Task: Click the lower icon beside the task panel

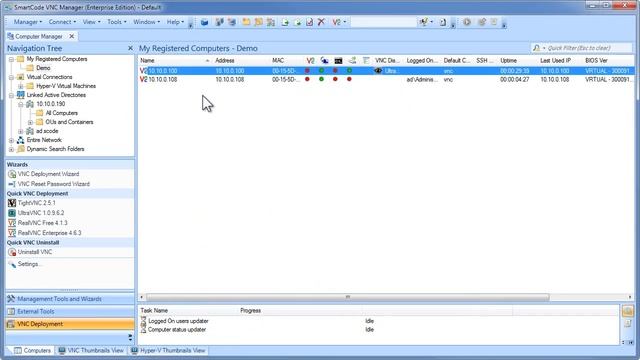Action: pyautogui.click(x=628, y=324)
